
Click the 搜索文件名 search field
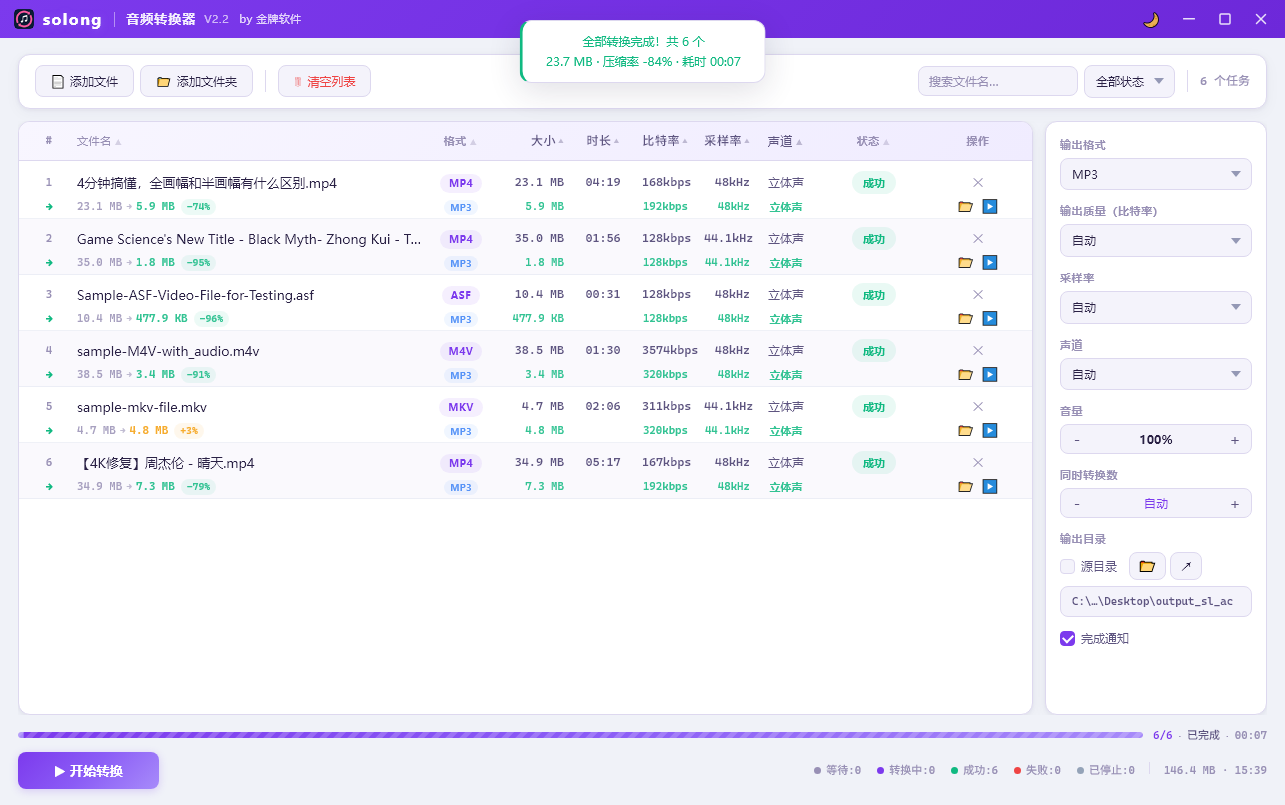tap(997, 82)
